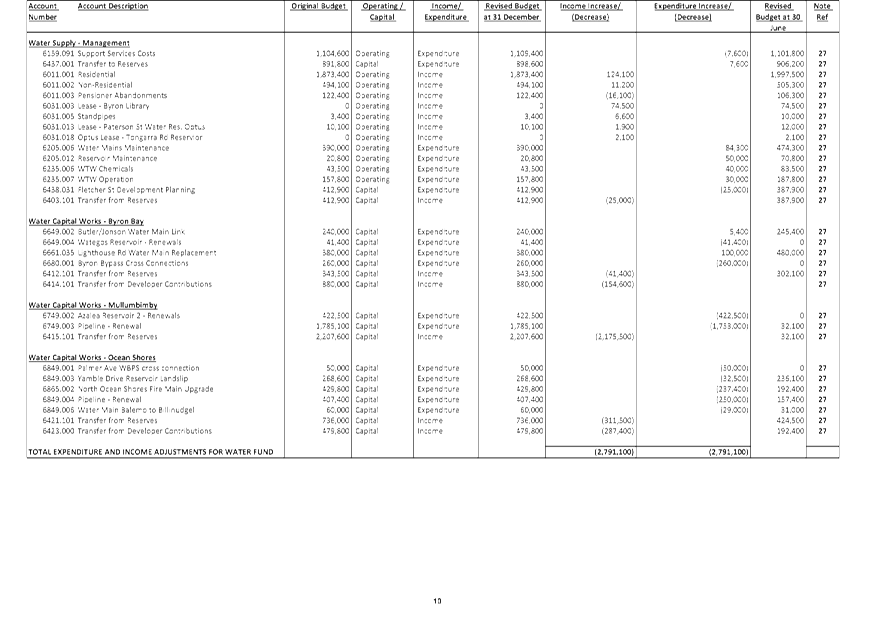Select the 'Water Capital Works - Ocean Shores' heading

[92, 357]
